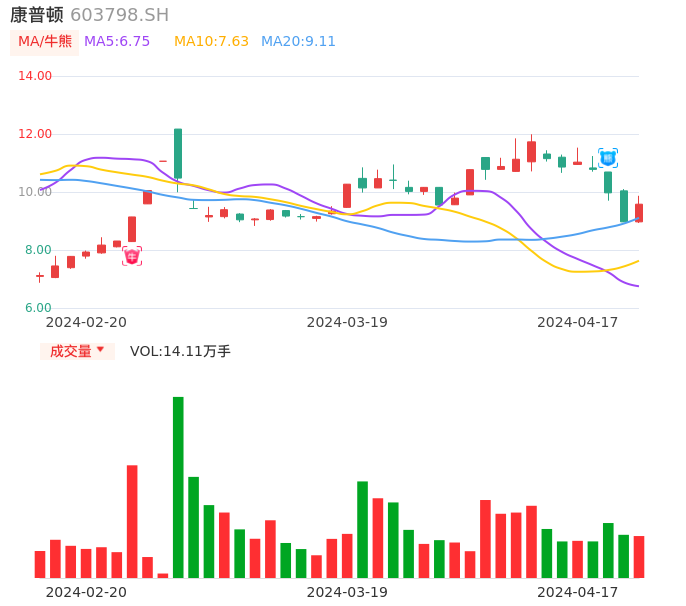Select the MA/牛熊 indicator tab
Viewport: 686px width, 606px height.
click(x=45, y=41)
